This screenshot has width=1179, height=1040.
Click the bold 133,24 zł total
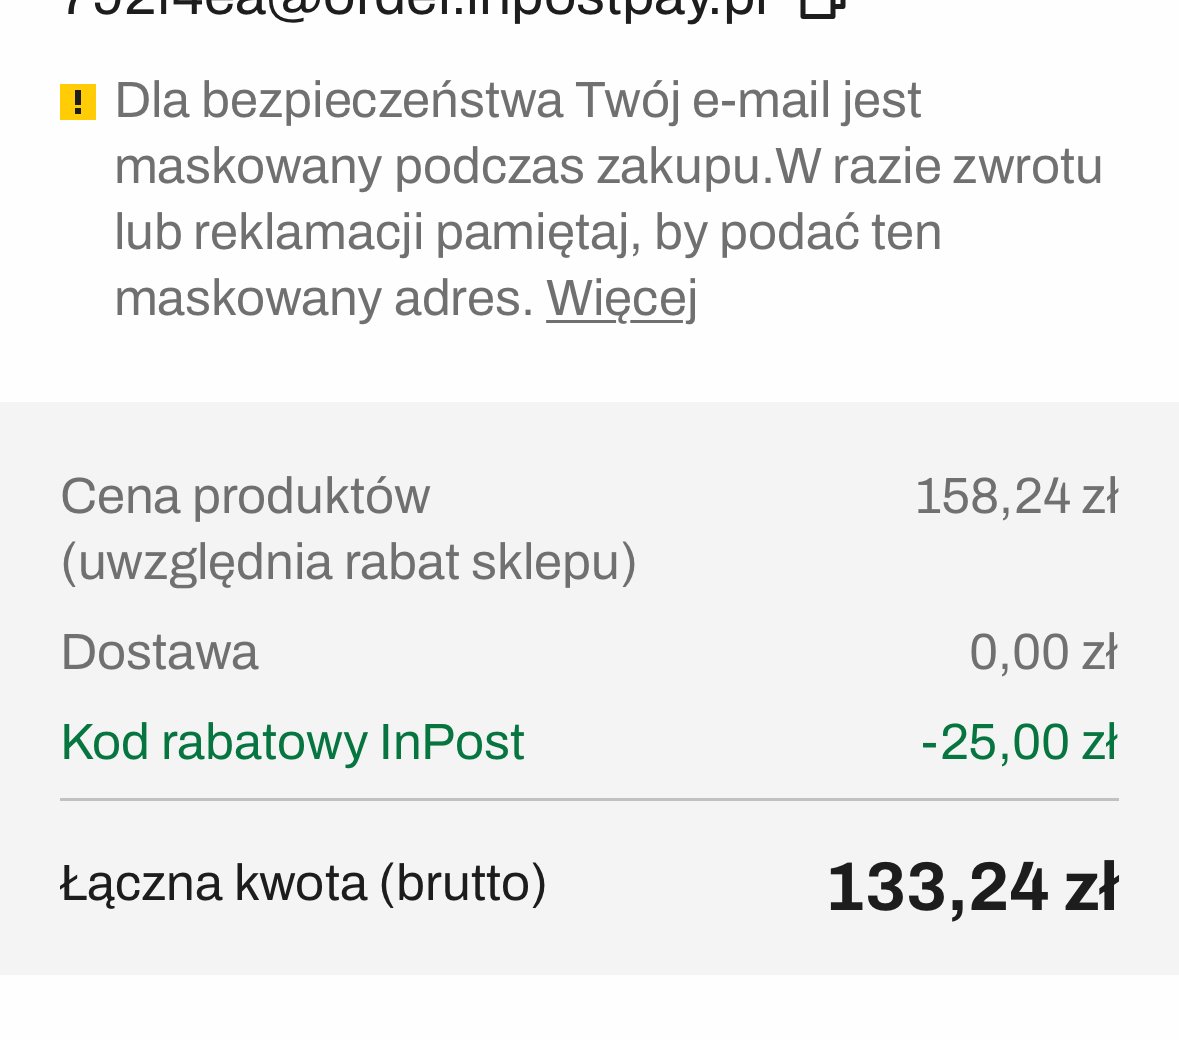pos(973,888)
